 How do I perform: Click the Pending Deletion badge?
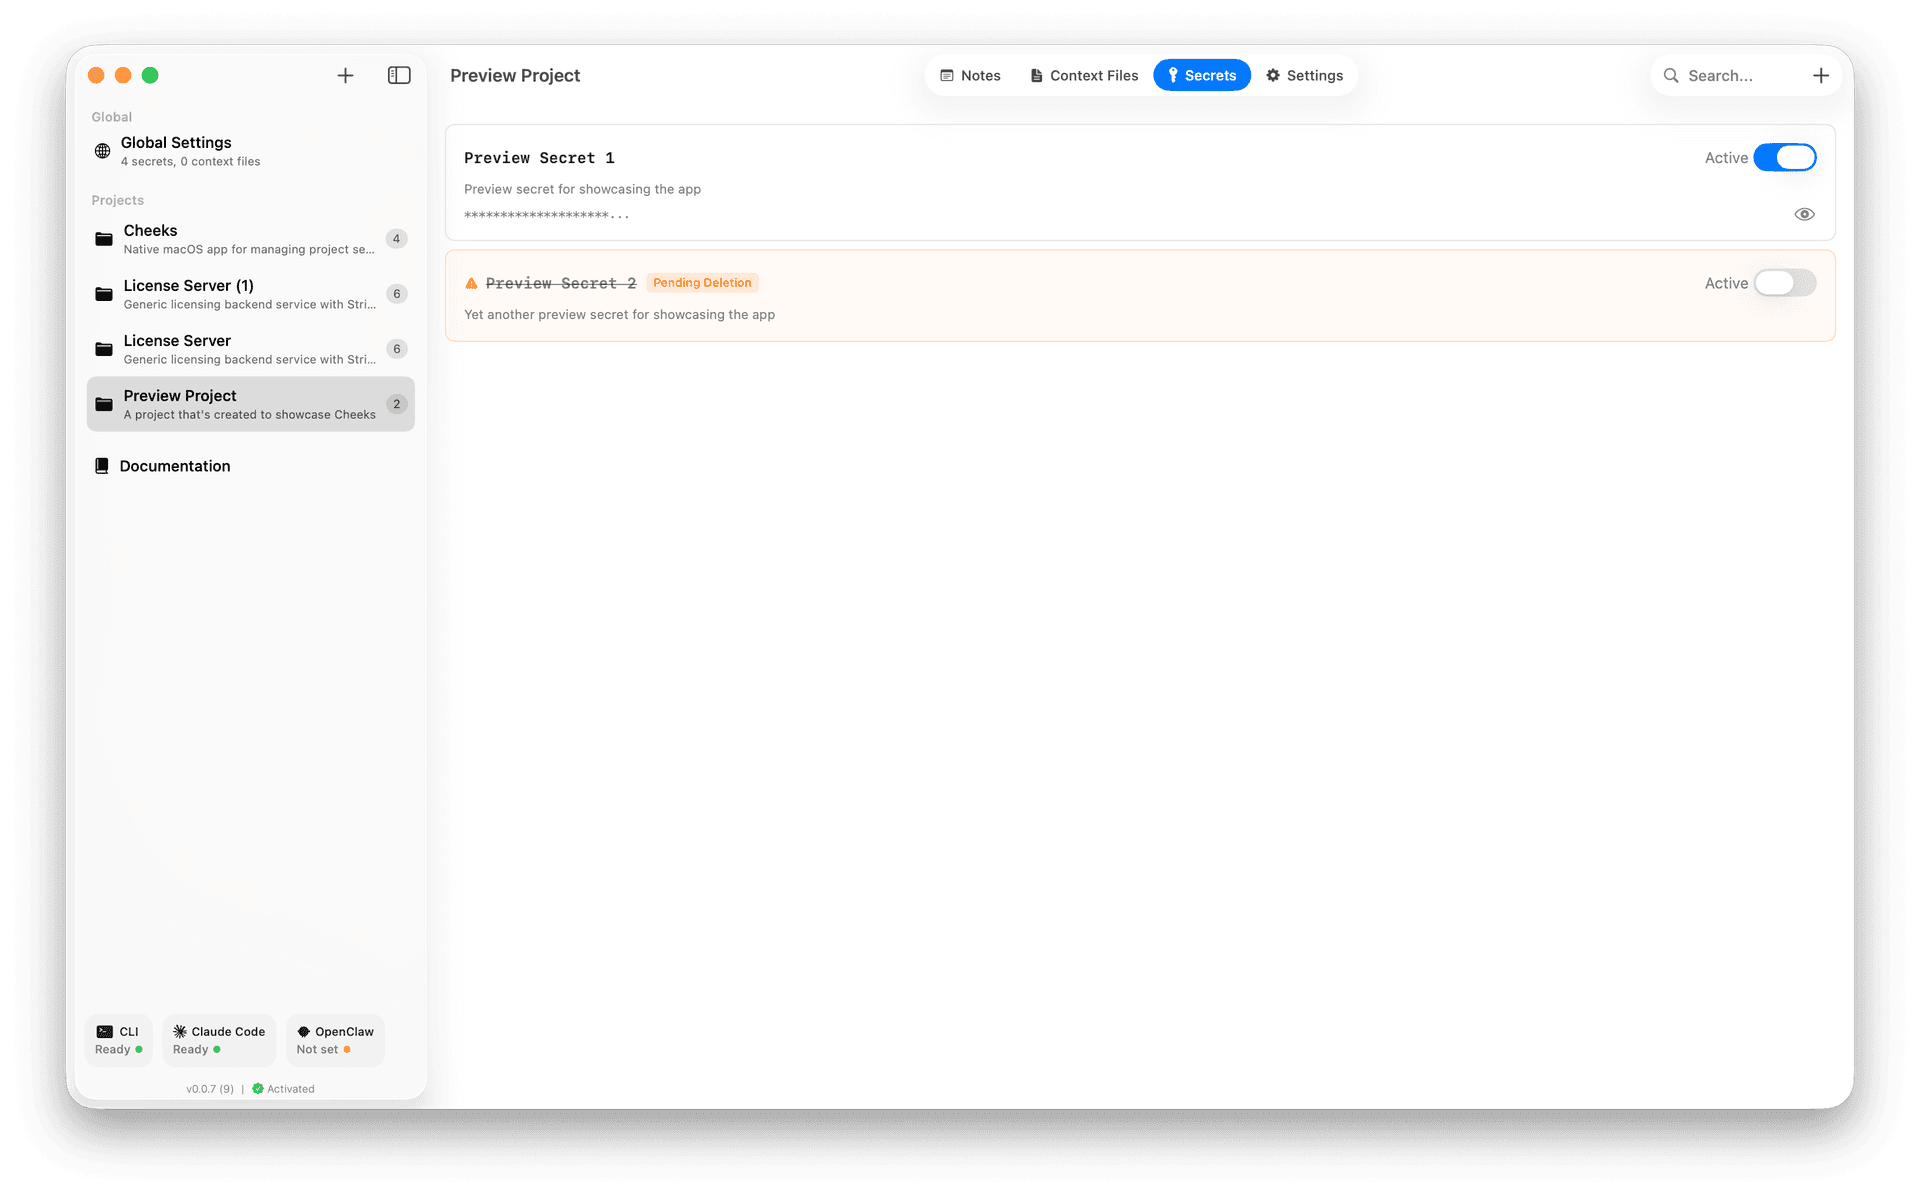[702, 283]
